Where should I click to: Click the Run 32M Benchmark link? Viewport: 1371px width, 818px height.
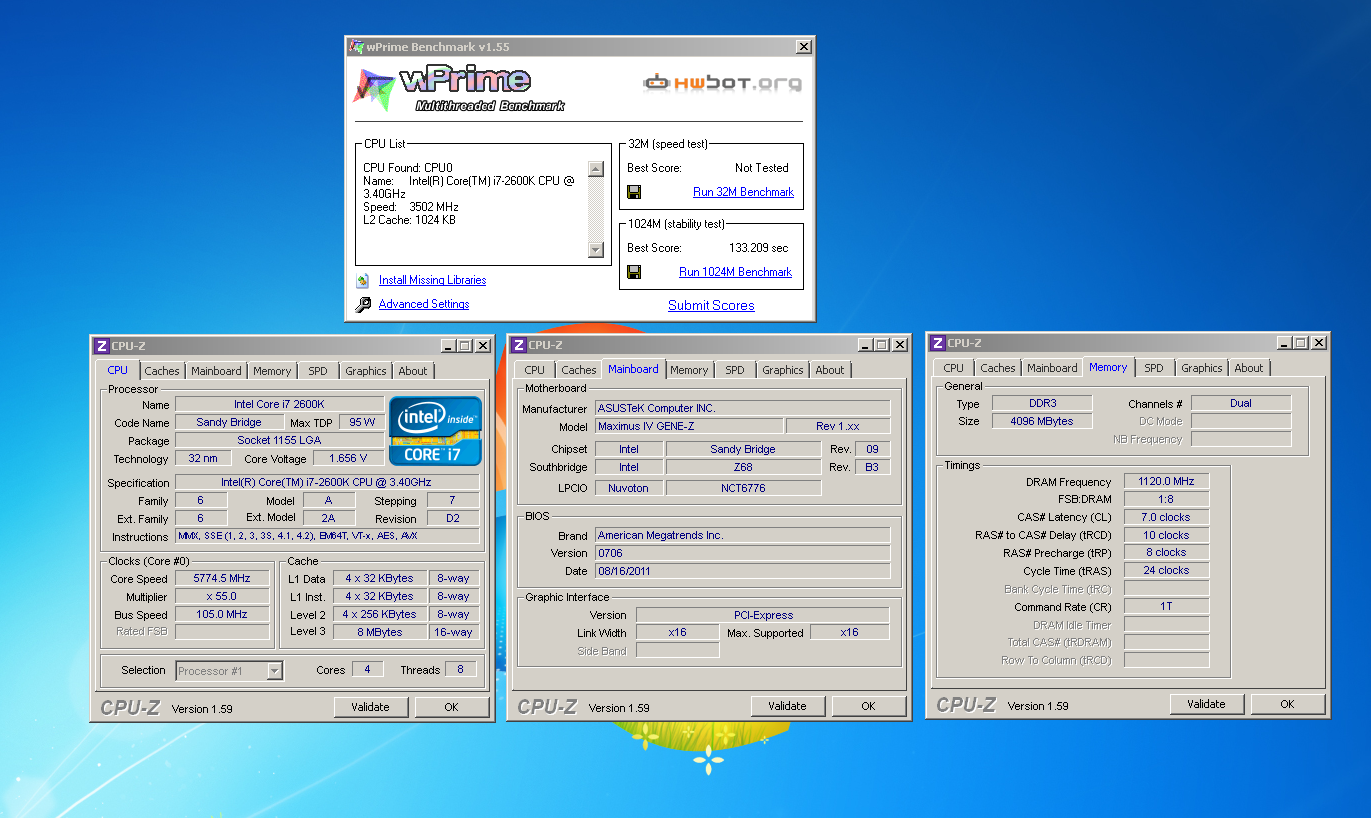point(743,192)
